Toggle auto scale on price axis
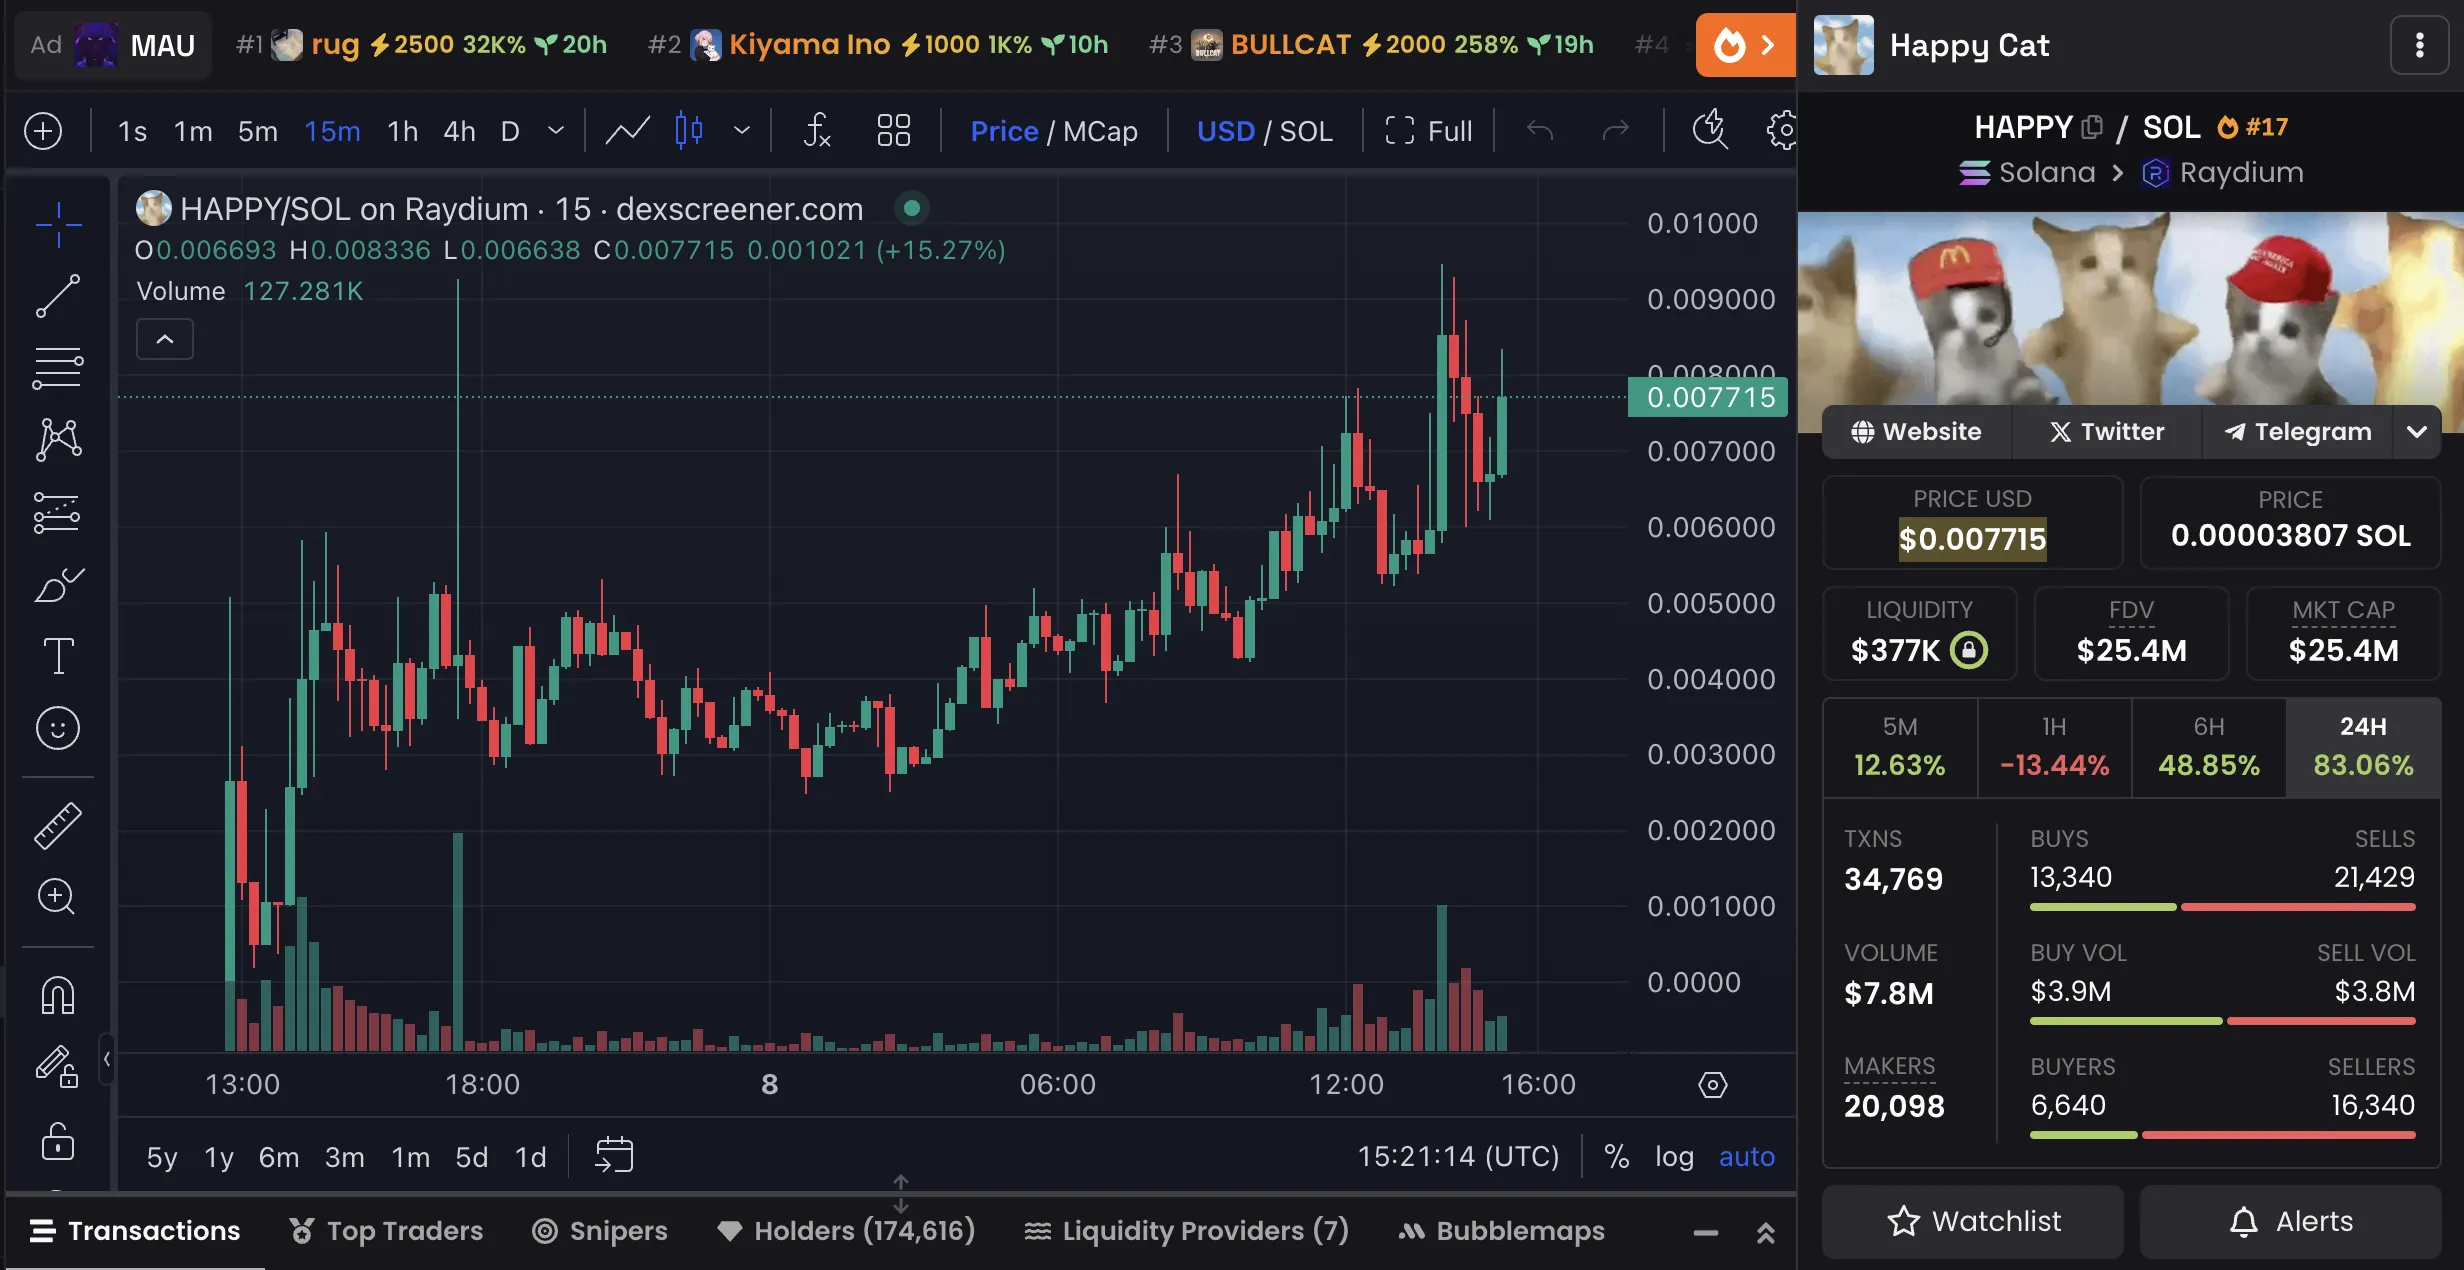 pos(1746,1157)
